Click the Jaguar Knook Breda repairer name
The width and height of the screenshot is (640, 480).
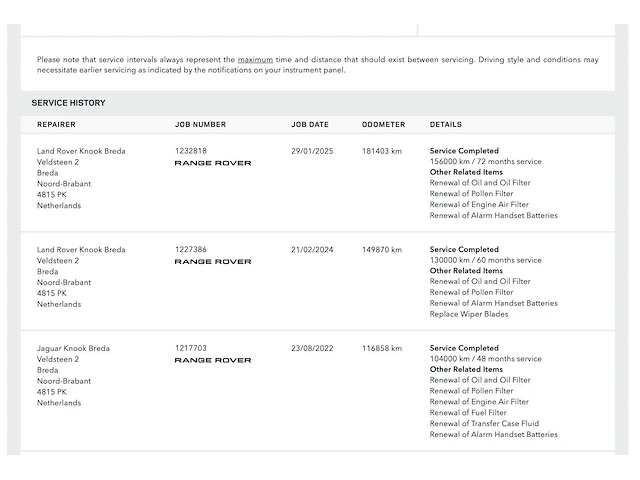pos(73,349)
